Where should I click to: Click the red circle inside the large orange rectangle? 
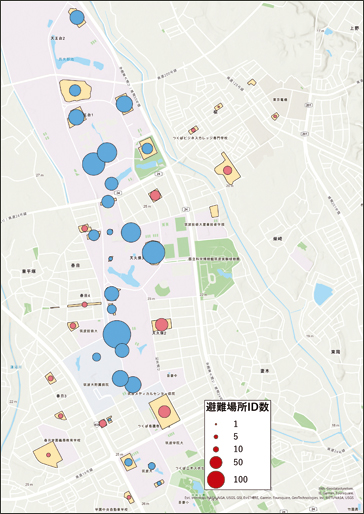coord(164,412)
